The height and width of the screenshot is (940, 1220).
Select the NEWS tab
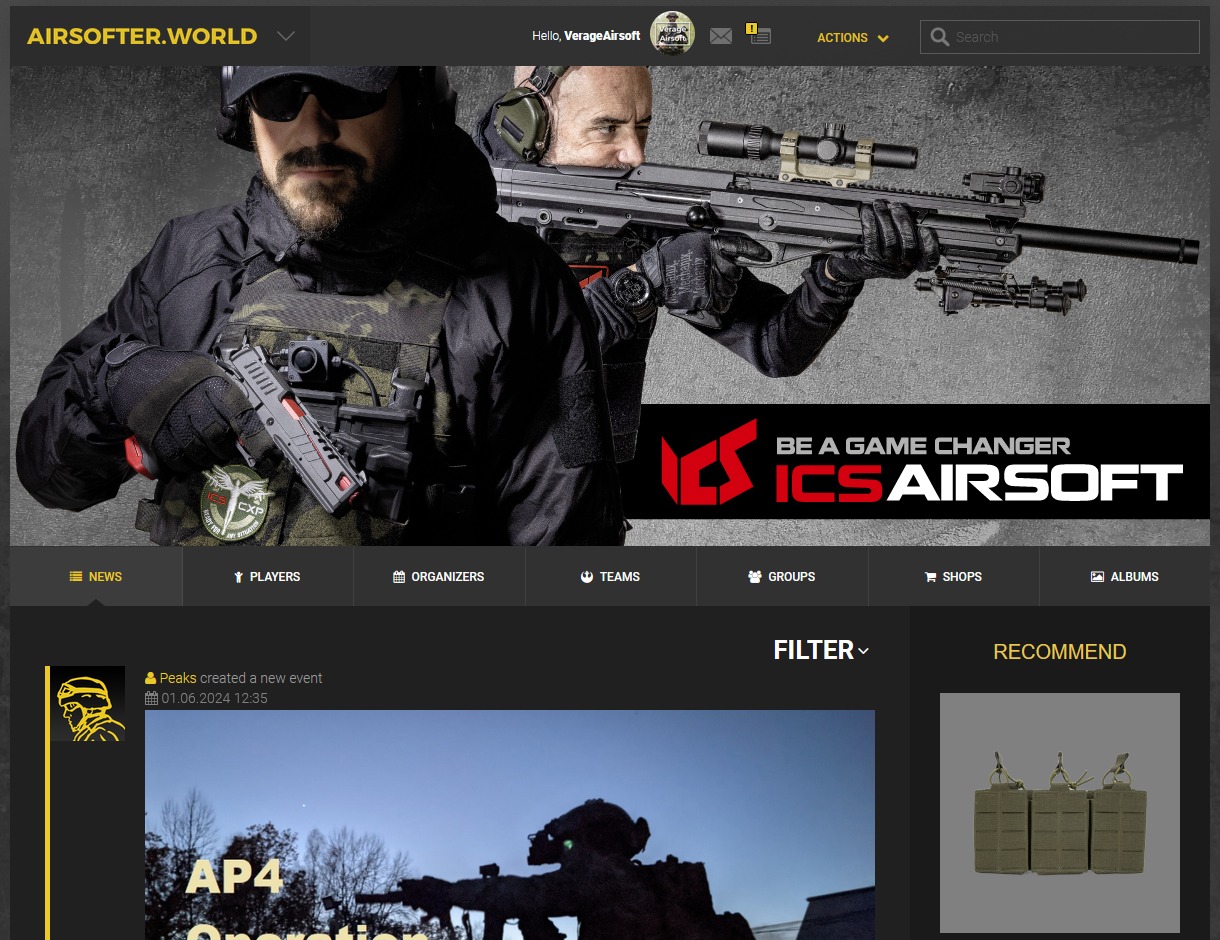pyautogui.click(x=96, y=577)
